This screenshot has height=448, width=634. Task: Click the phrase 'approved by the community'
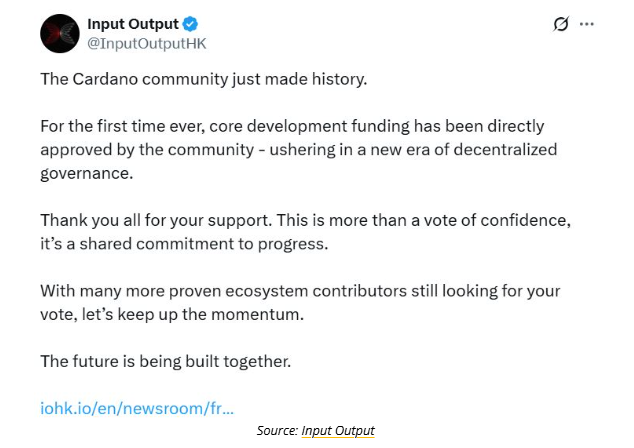[132, 149]
